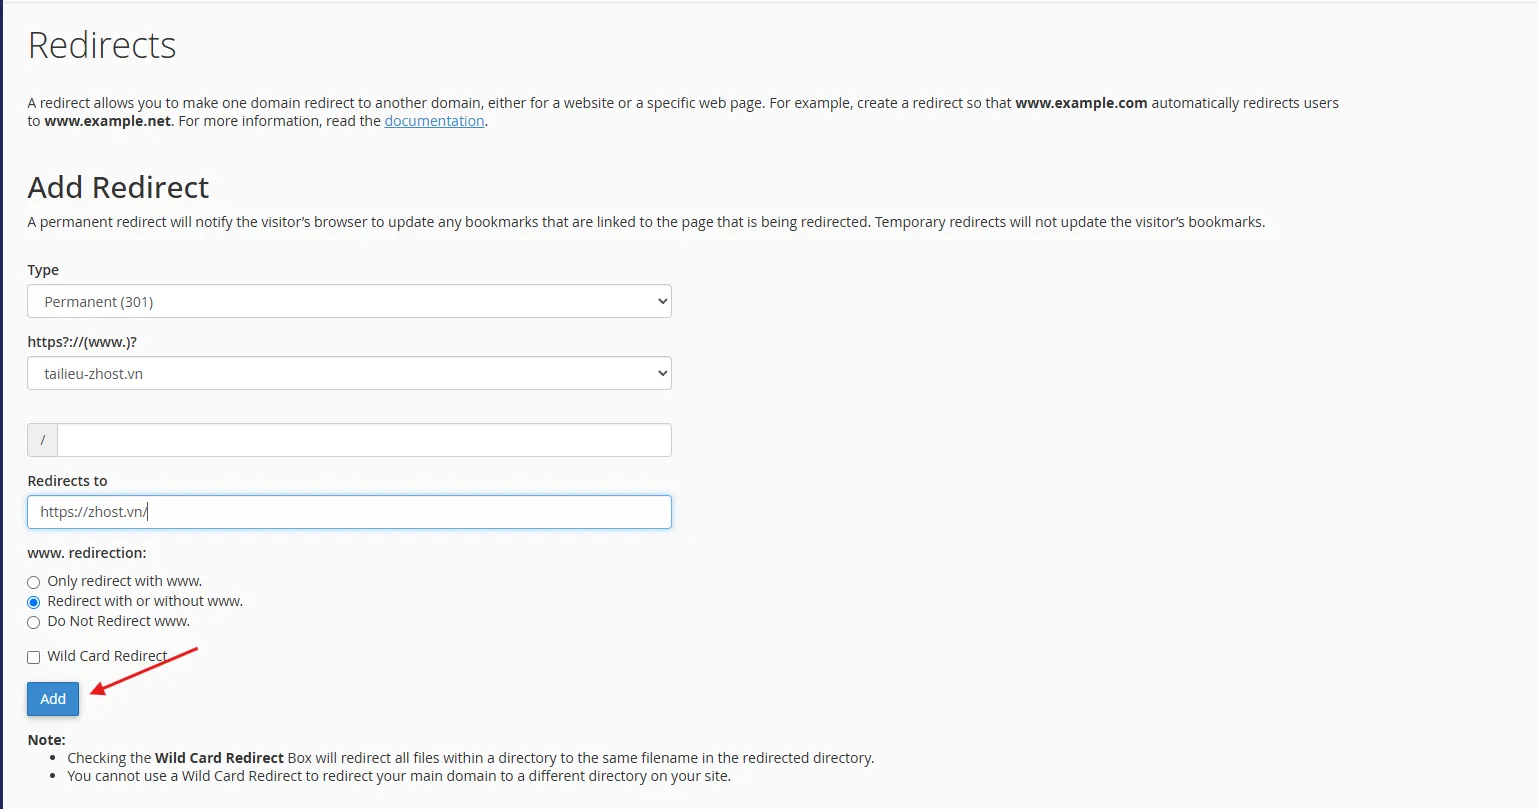Screen dimensions: 1538x809
Task: Open the tailieu-zhost.vn domain dropdown
Action: pos(349,373)
